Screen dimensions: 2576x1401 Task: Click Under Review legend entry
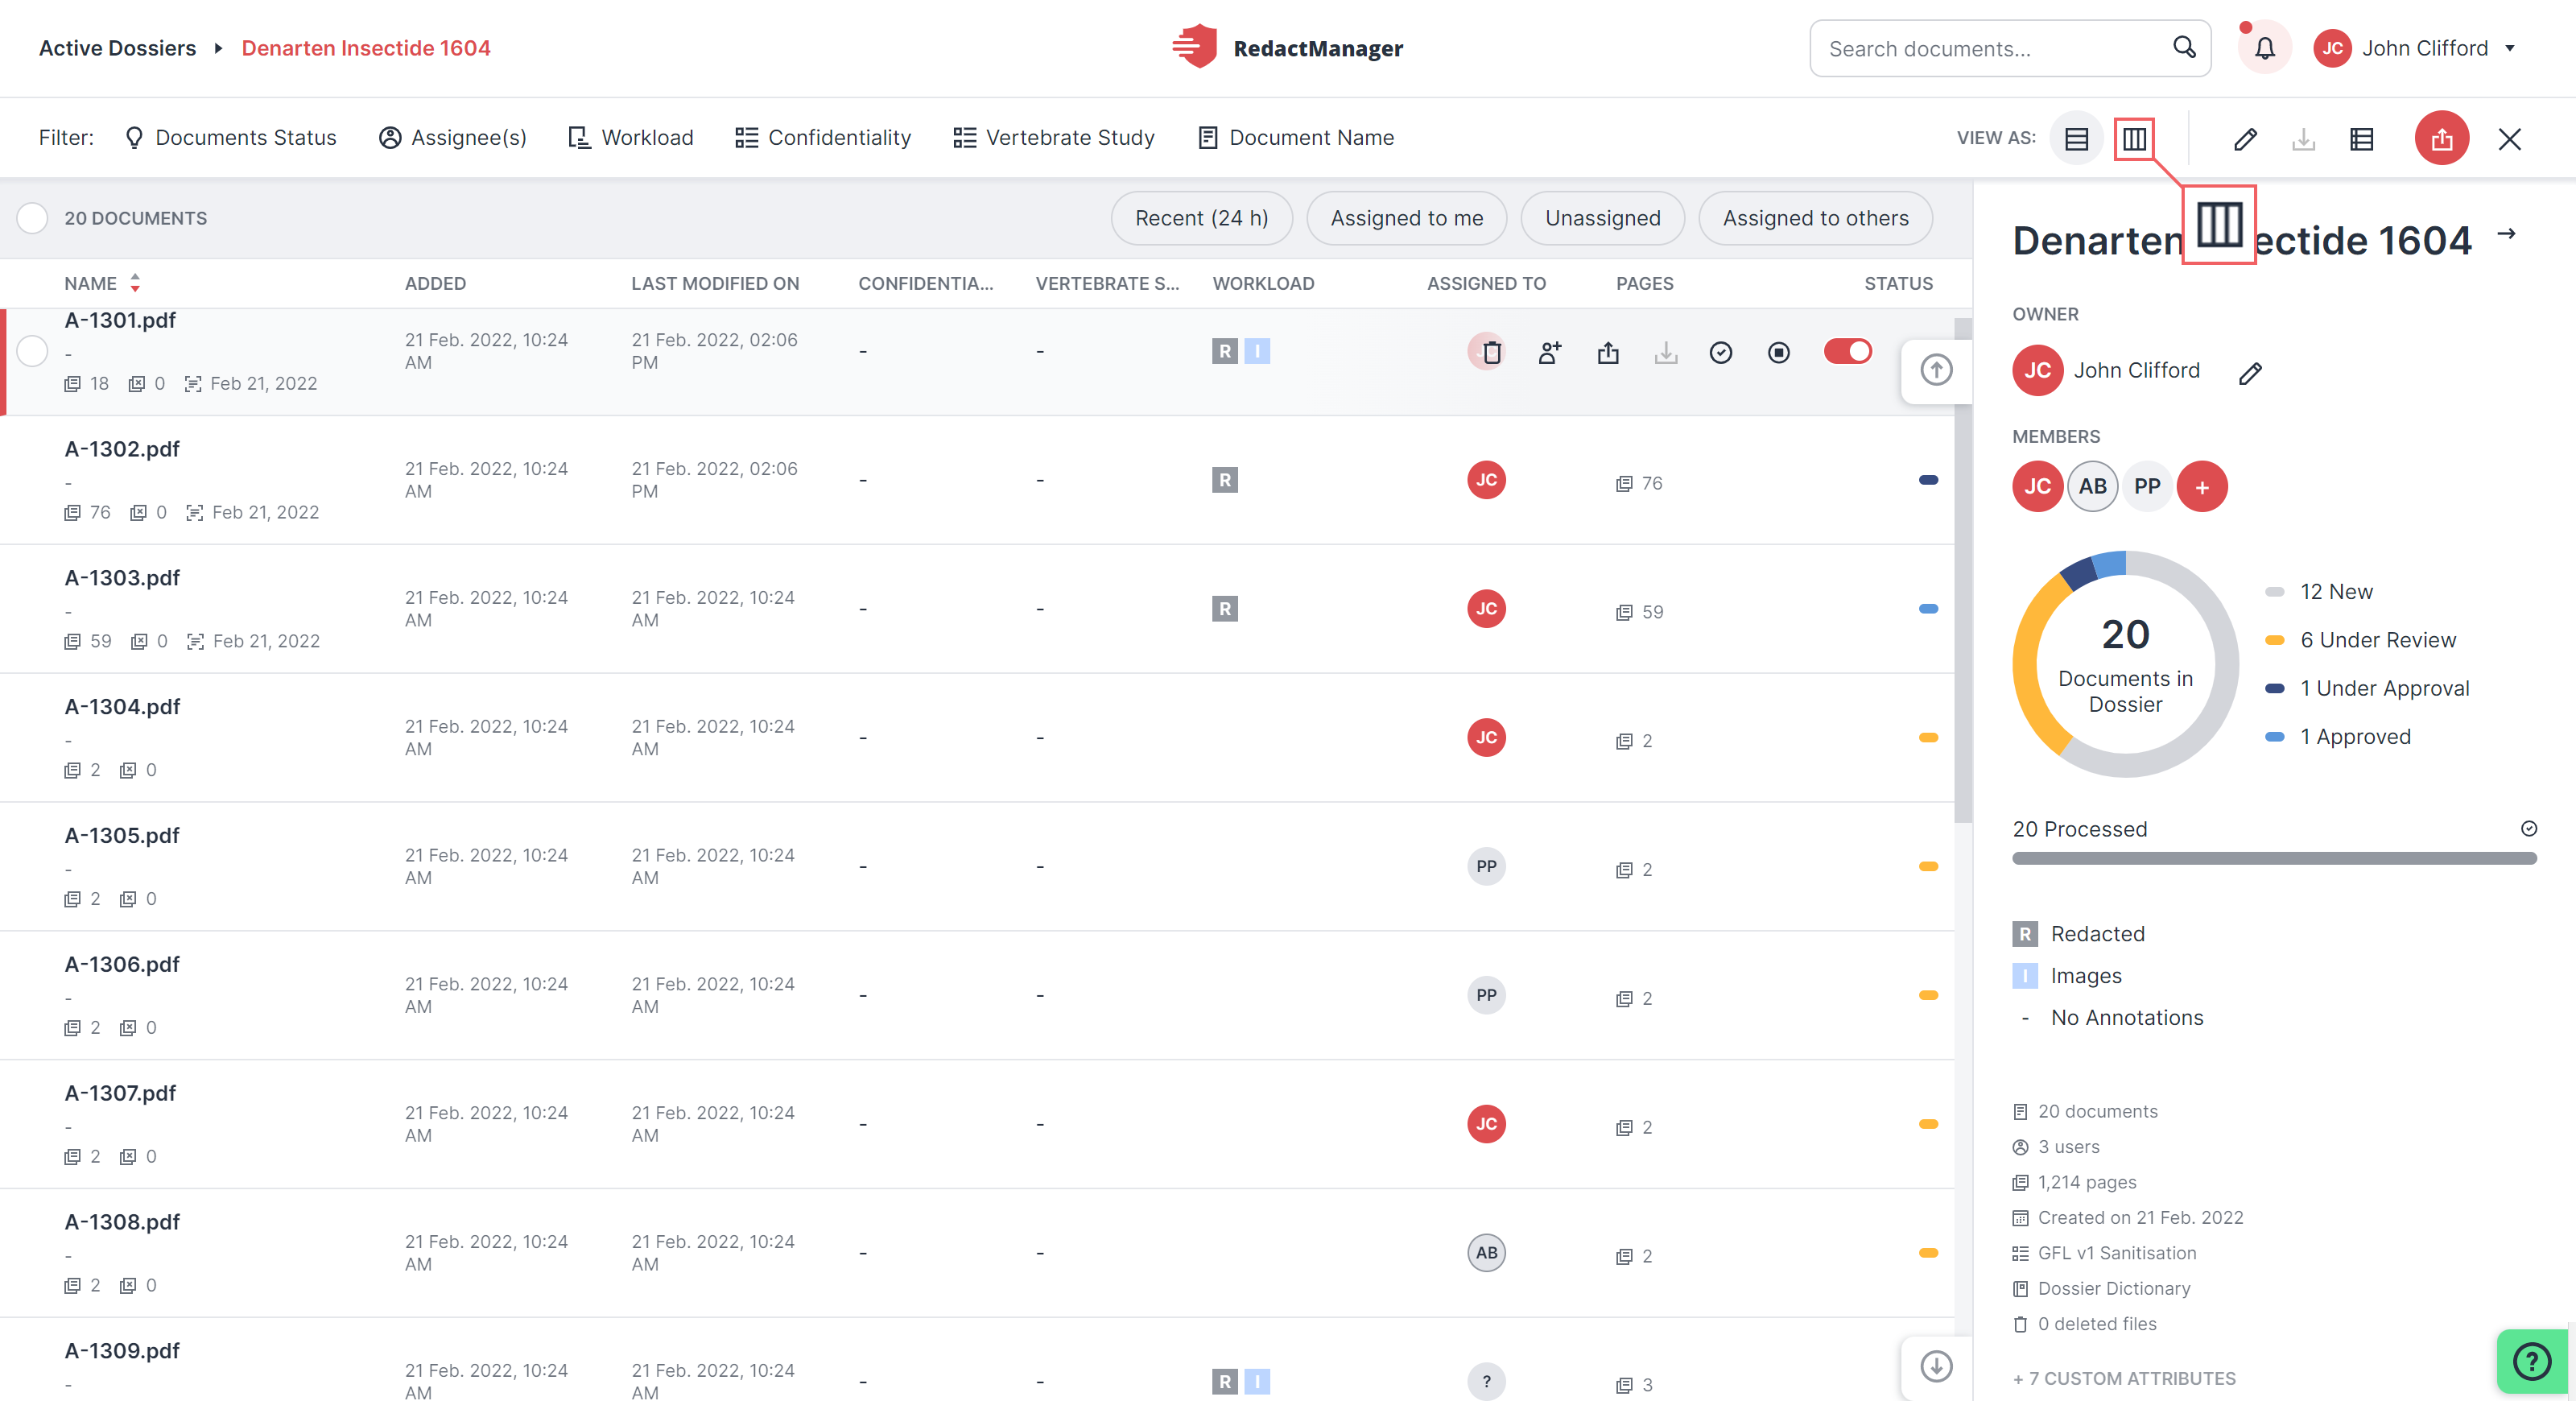(x=2360, y=640)
